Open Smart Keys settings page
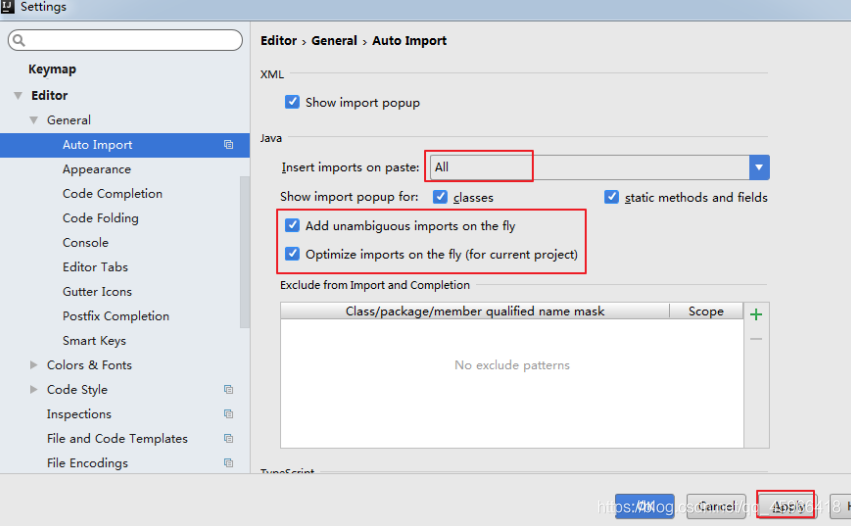 94,340
